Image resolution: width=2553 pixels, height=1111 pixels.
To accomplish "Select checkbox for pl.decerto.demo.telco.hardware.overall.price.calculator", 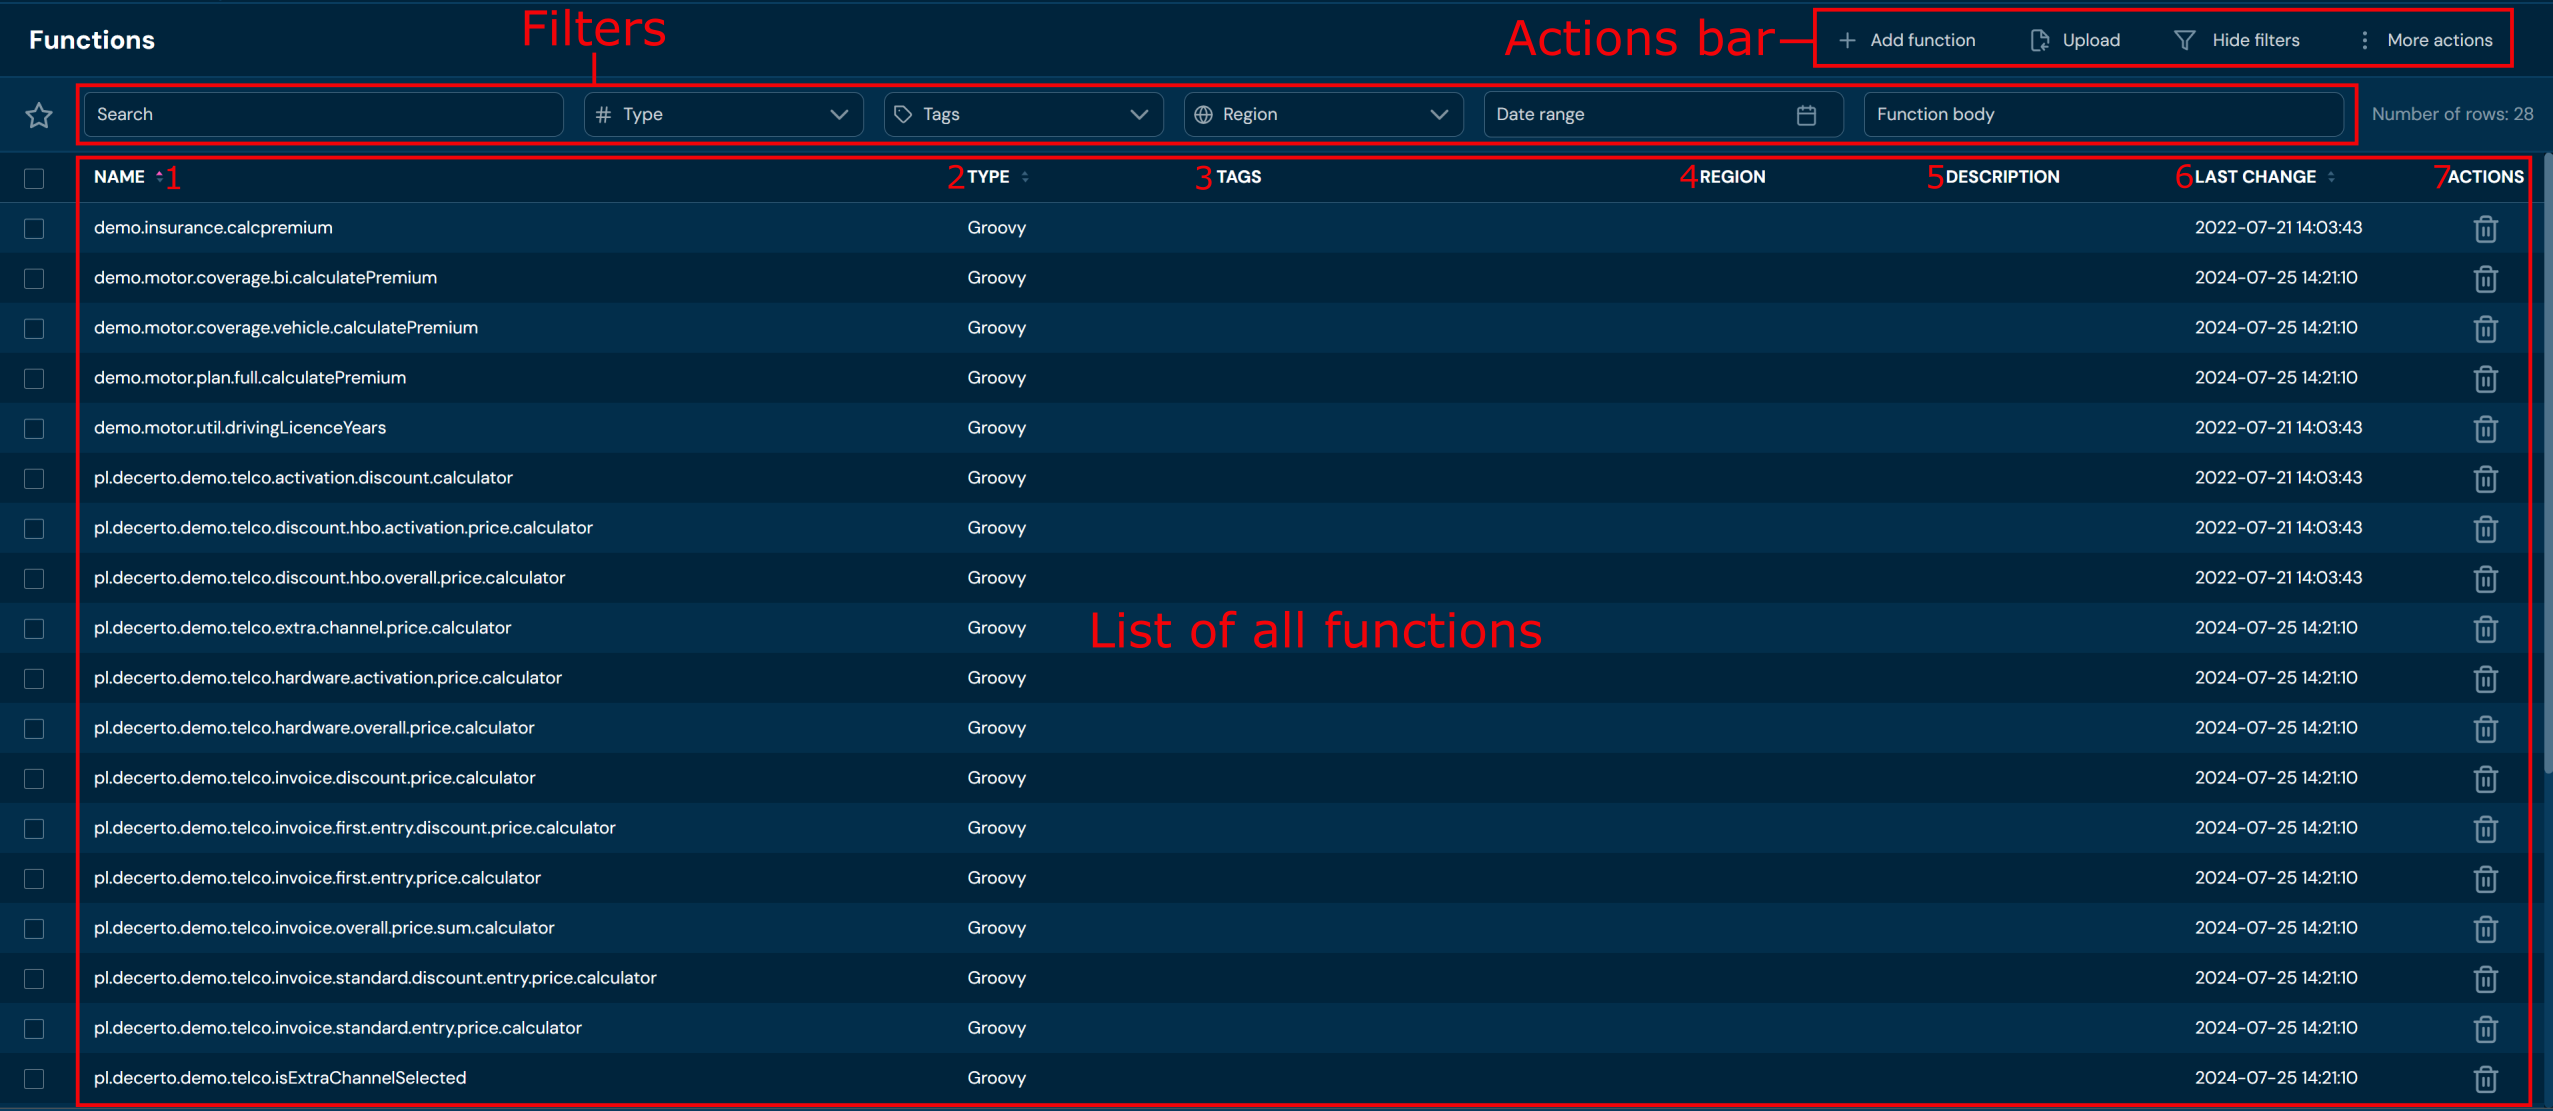I will click(34, 728).
